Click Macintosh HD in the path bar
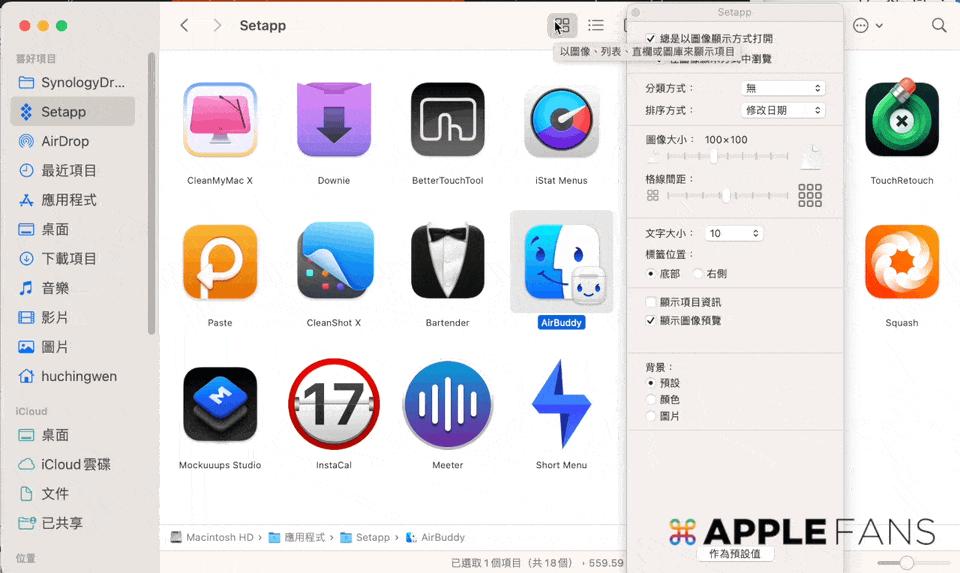 (x=212, y=537)
